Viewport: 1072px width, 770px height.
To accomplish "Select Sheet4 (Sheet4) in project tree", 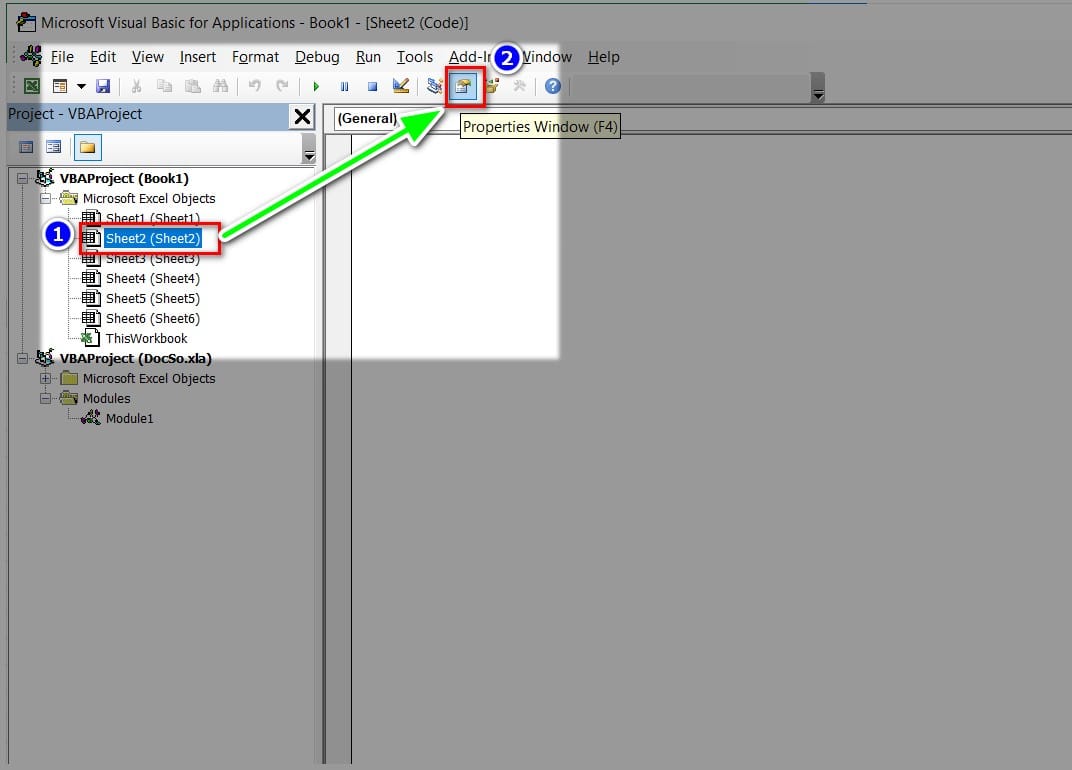I will point(152,278).
